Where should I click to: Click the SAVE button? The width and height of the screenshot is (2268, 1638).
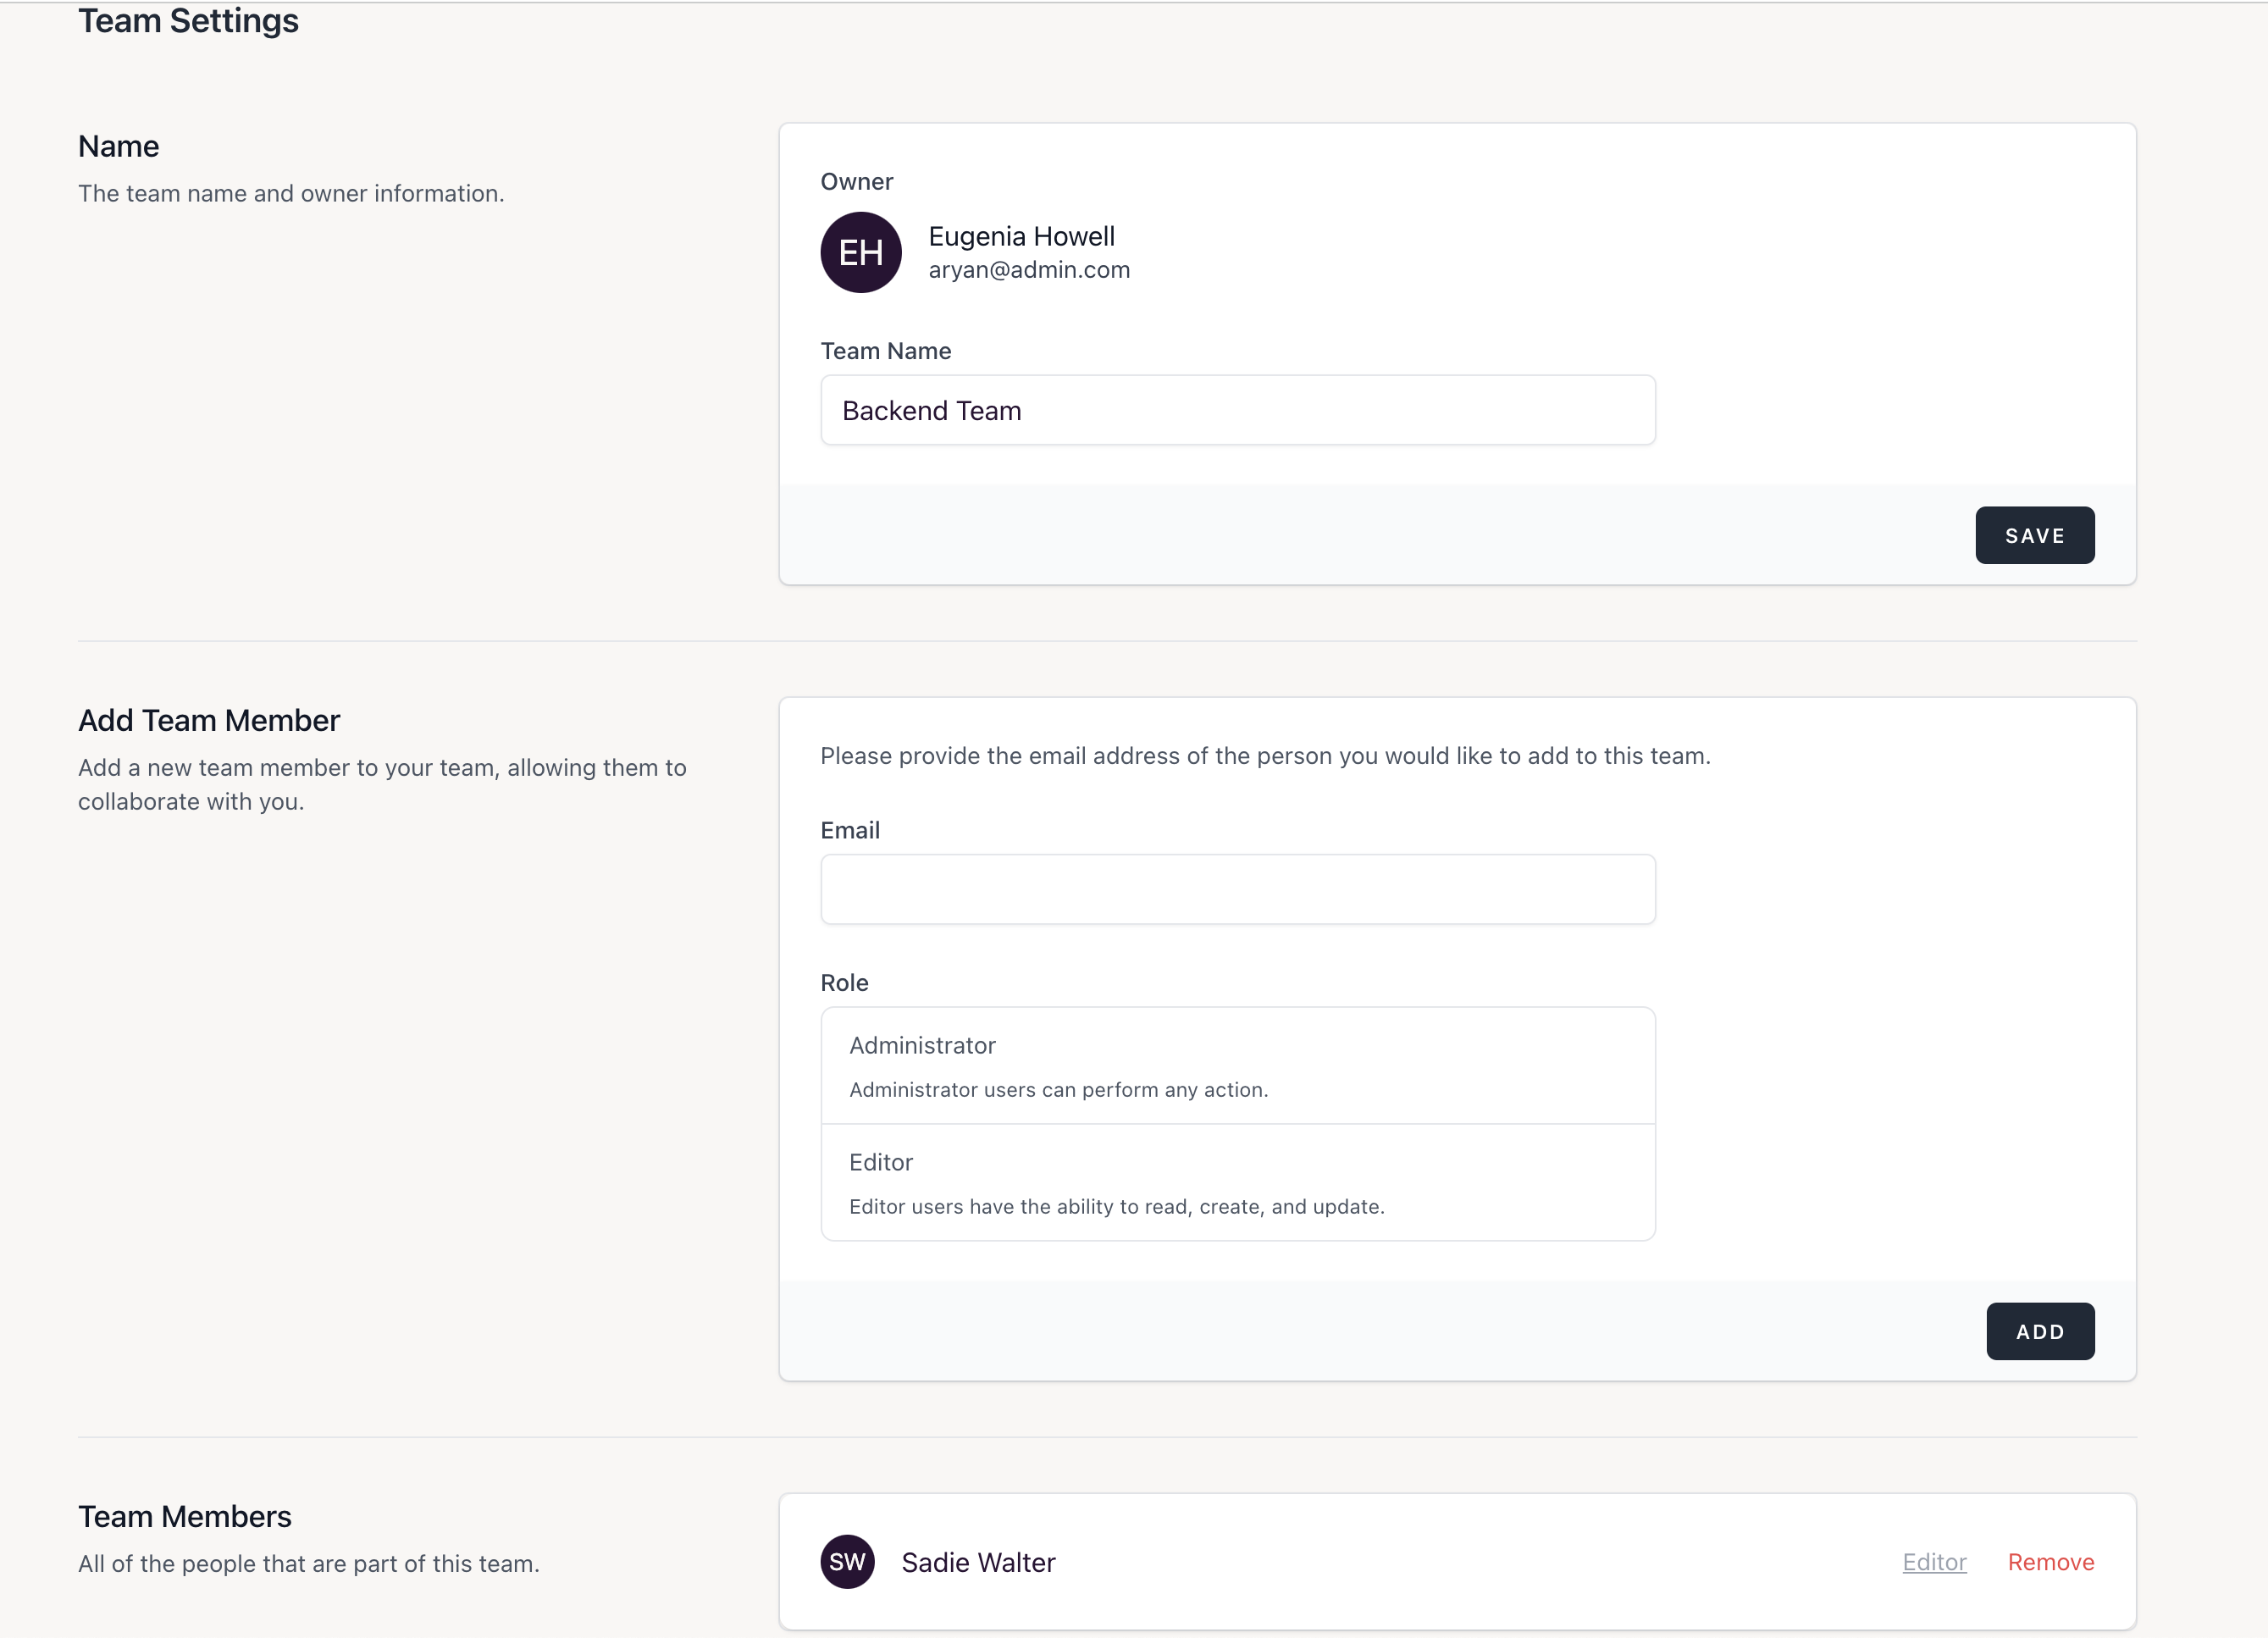(x=2034, y=535)
